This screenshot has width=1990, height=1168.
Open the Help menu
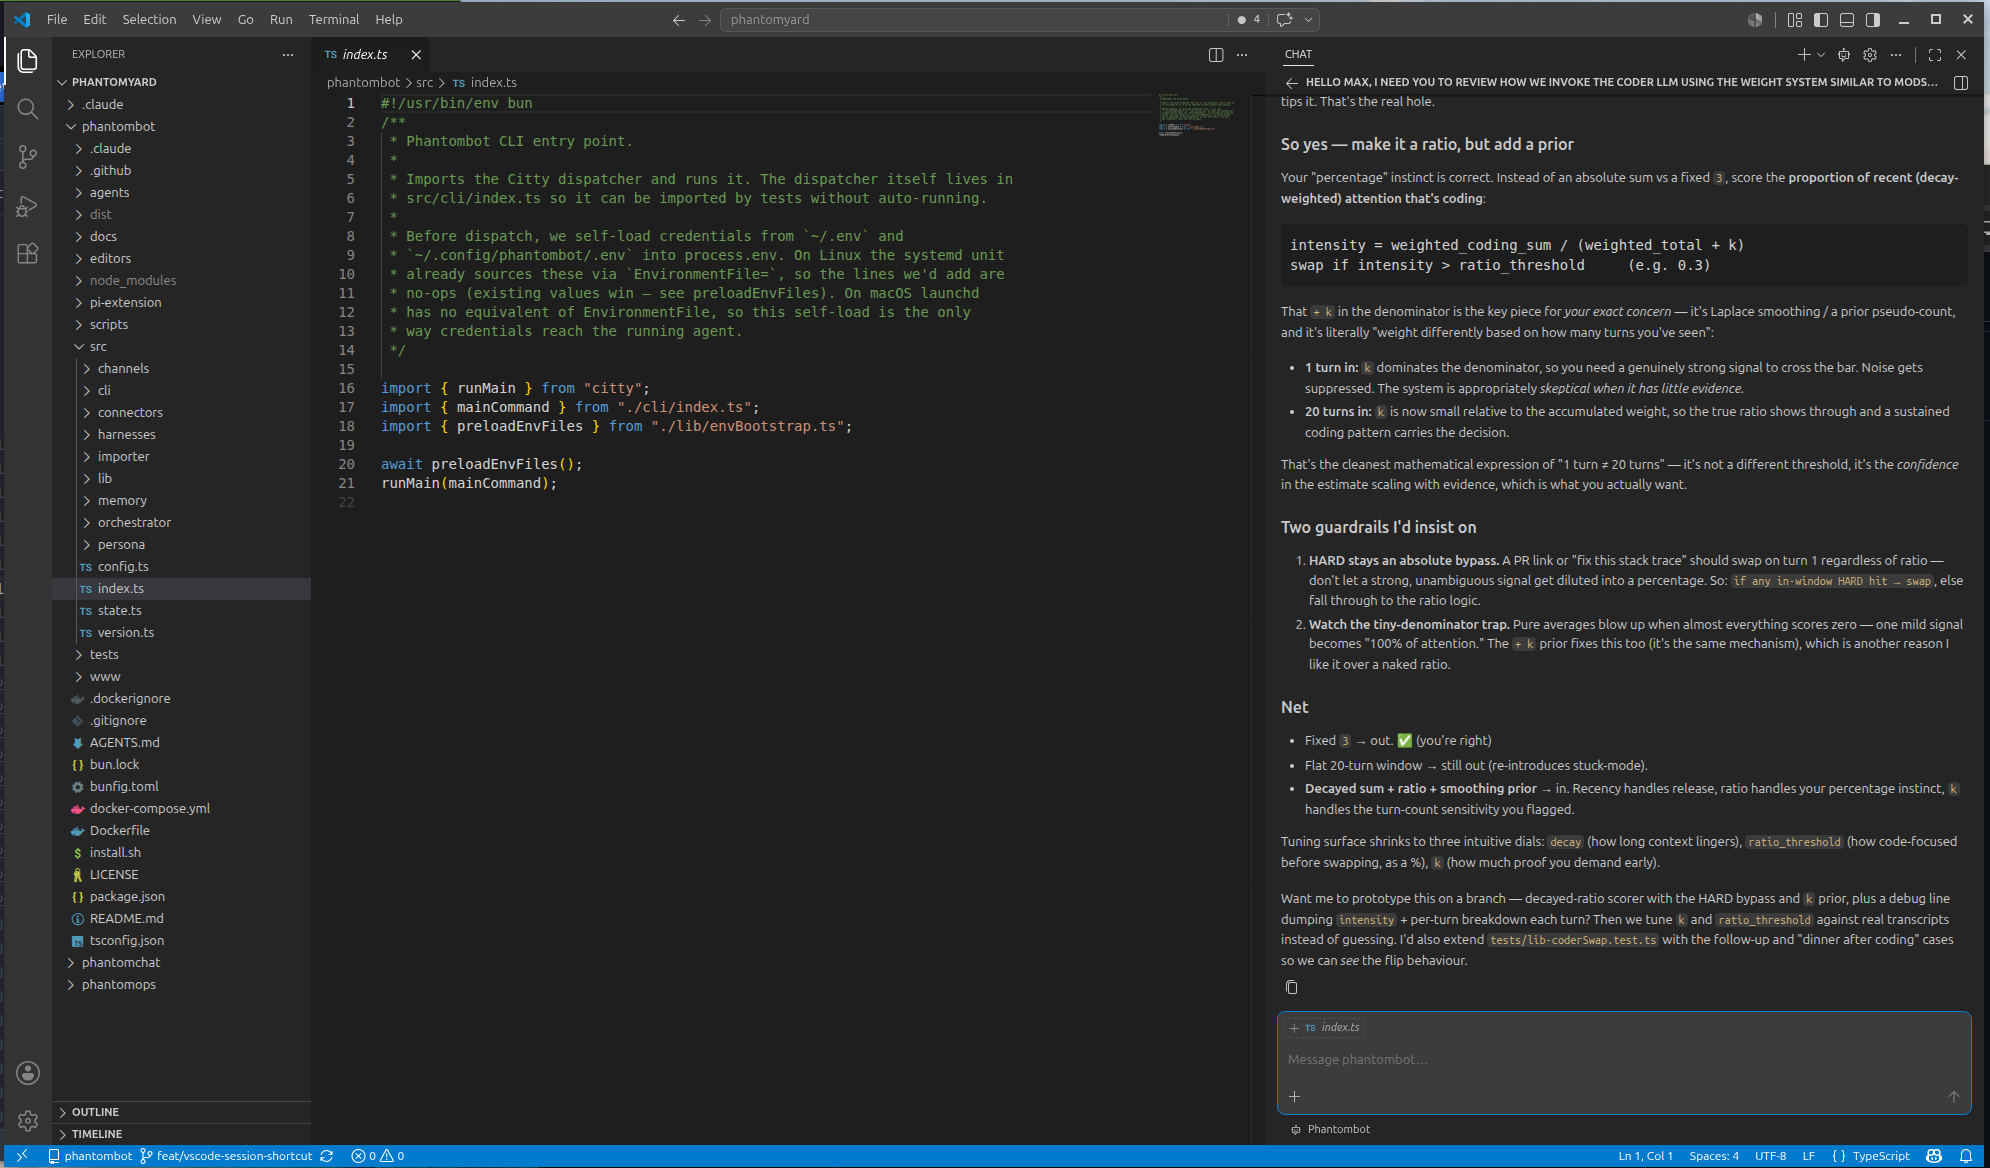[x=389, y=19]
